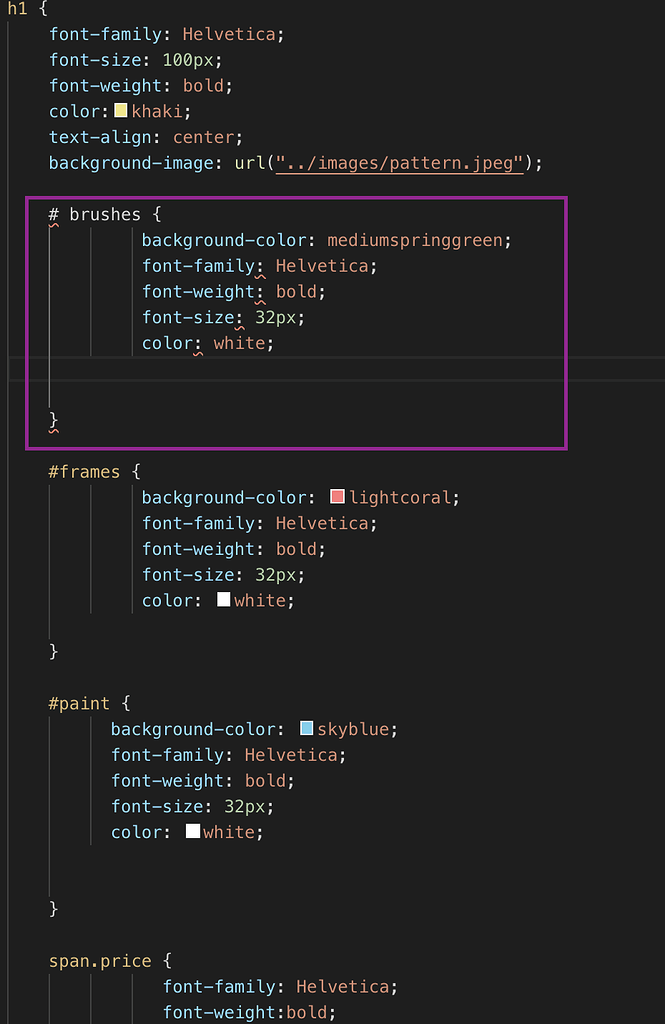Click the khaki color swatch
This screenshot has height=1024, width=665.
point(121,110)
